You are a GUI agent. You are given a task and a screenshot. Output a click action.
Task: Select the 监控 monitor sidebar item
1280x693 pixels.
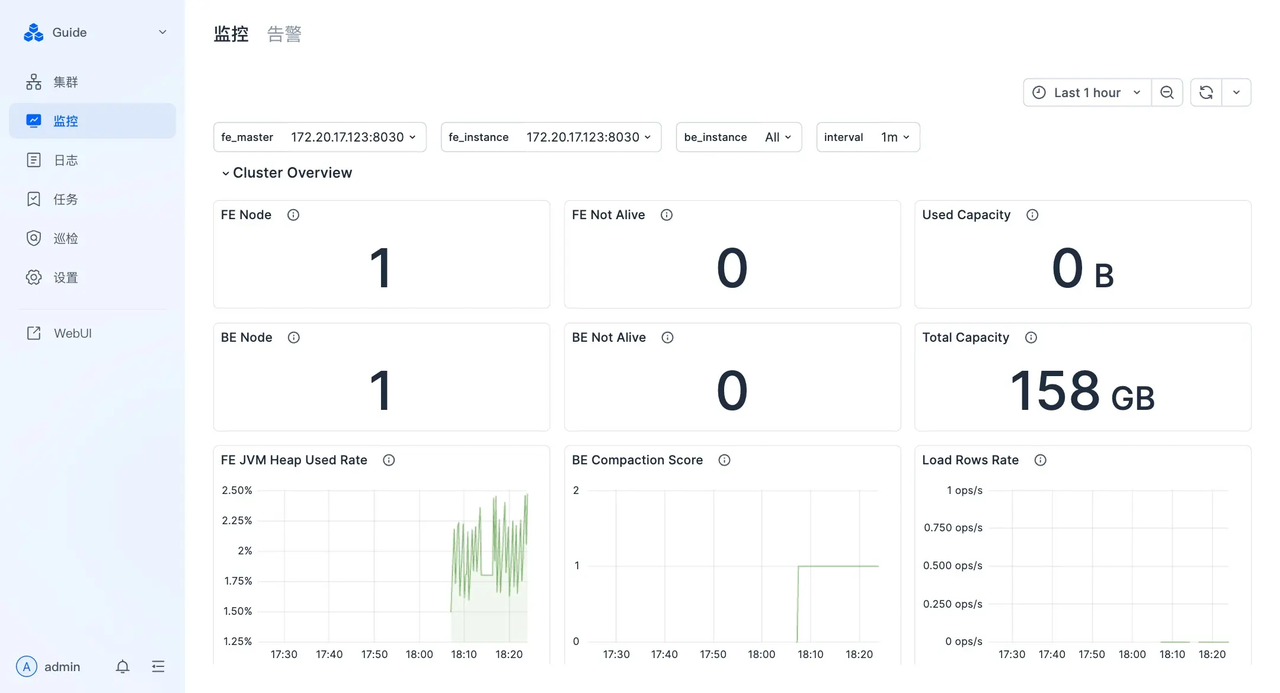[x=92, y=121]
